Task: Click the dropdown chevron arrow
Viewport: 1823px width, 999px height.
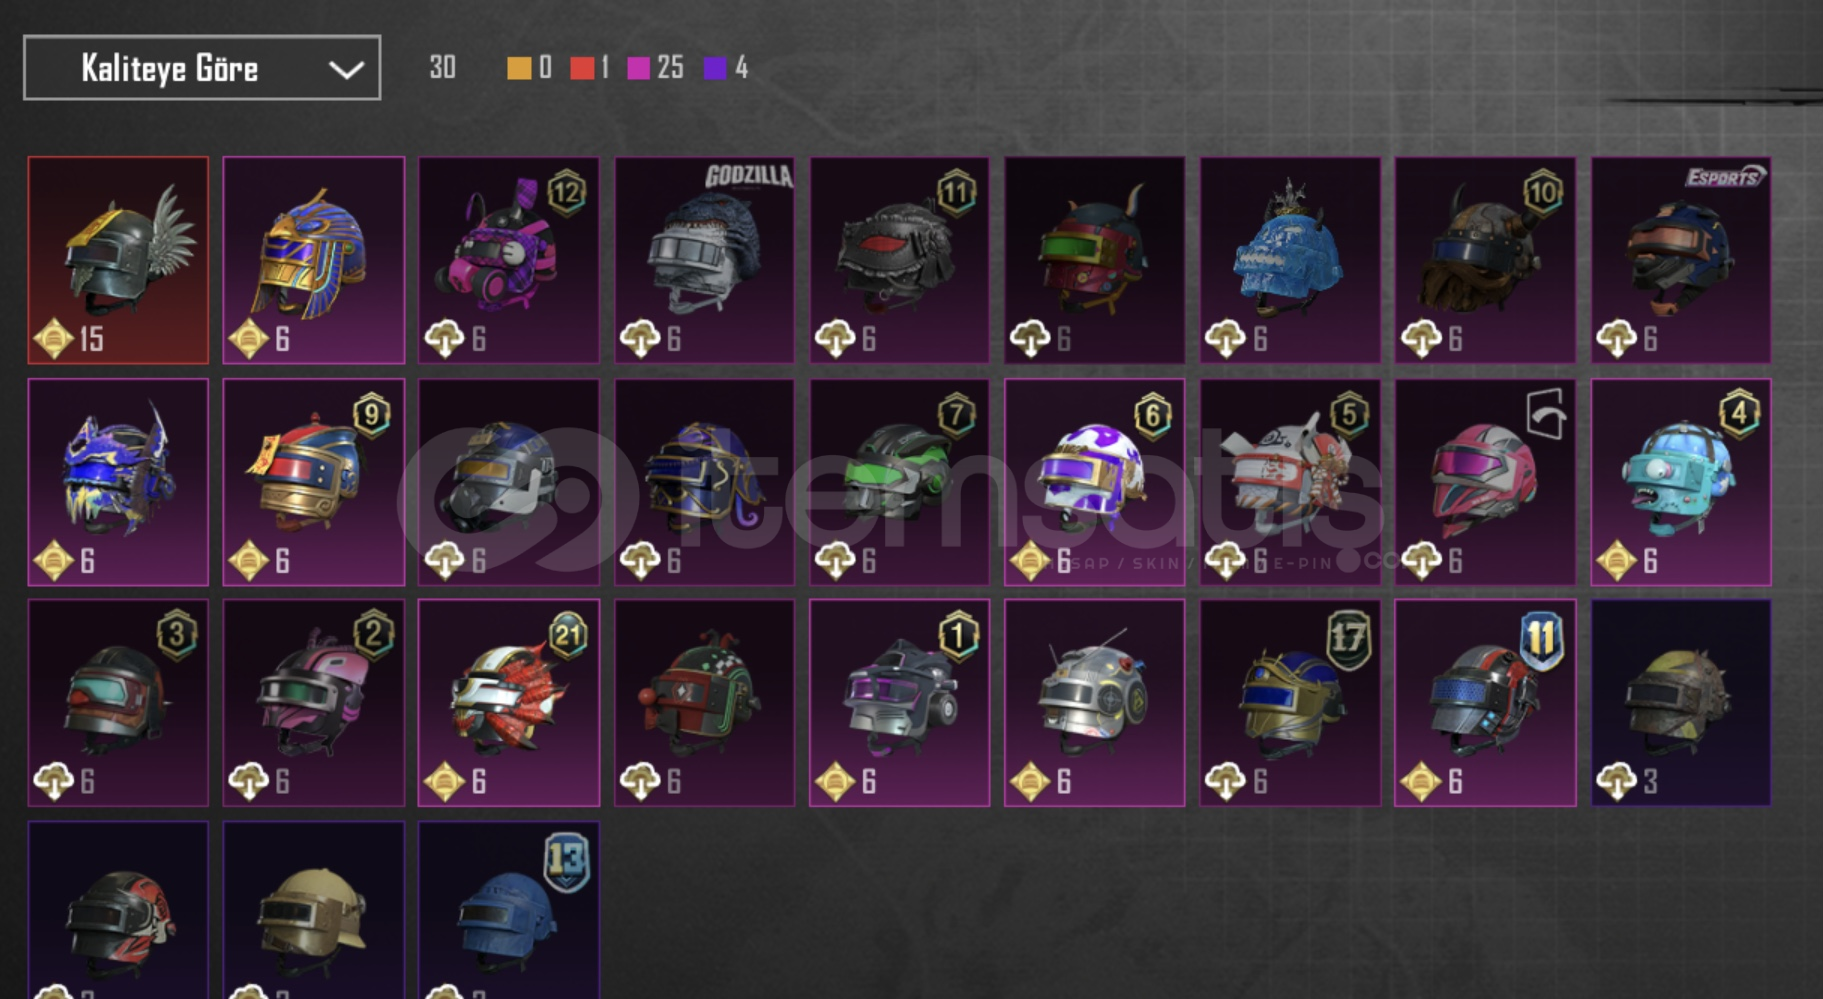Action: 346,69
